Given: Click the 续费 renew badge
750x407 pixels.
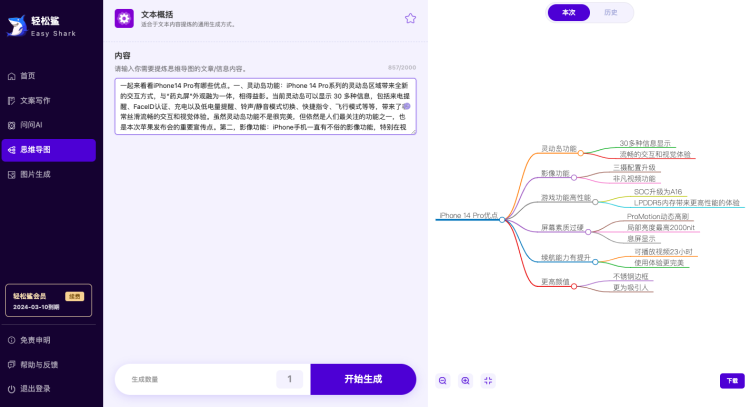Looking at the screenshot, I should point(75,297).
